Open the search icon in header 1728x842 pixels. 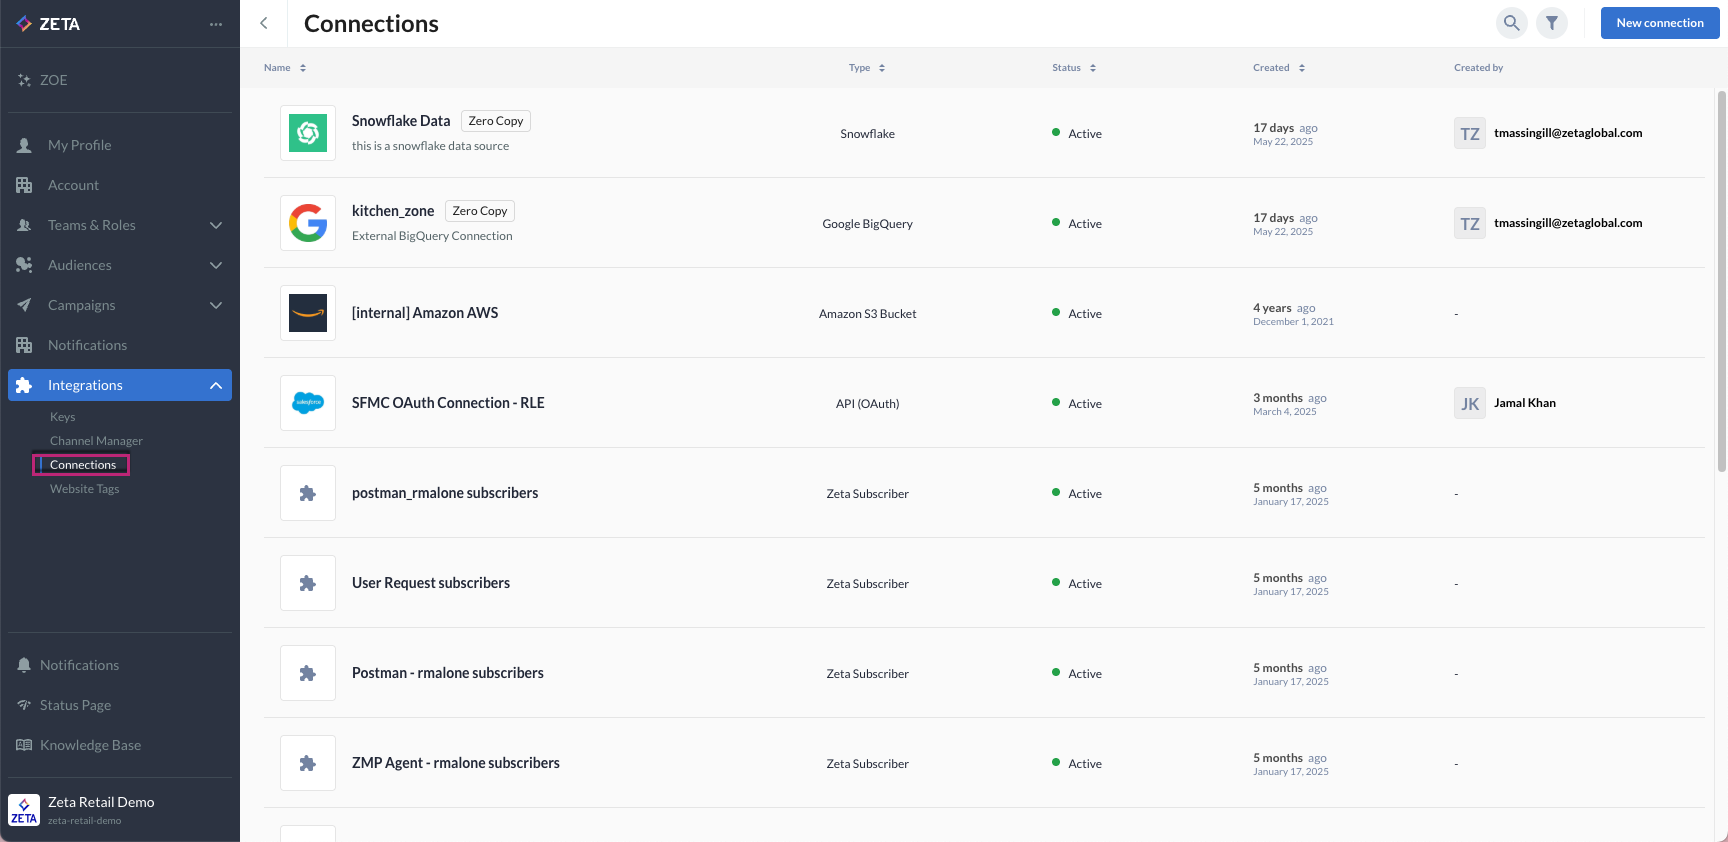coord(1512,23)
